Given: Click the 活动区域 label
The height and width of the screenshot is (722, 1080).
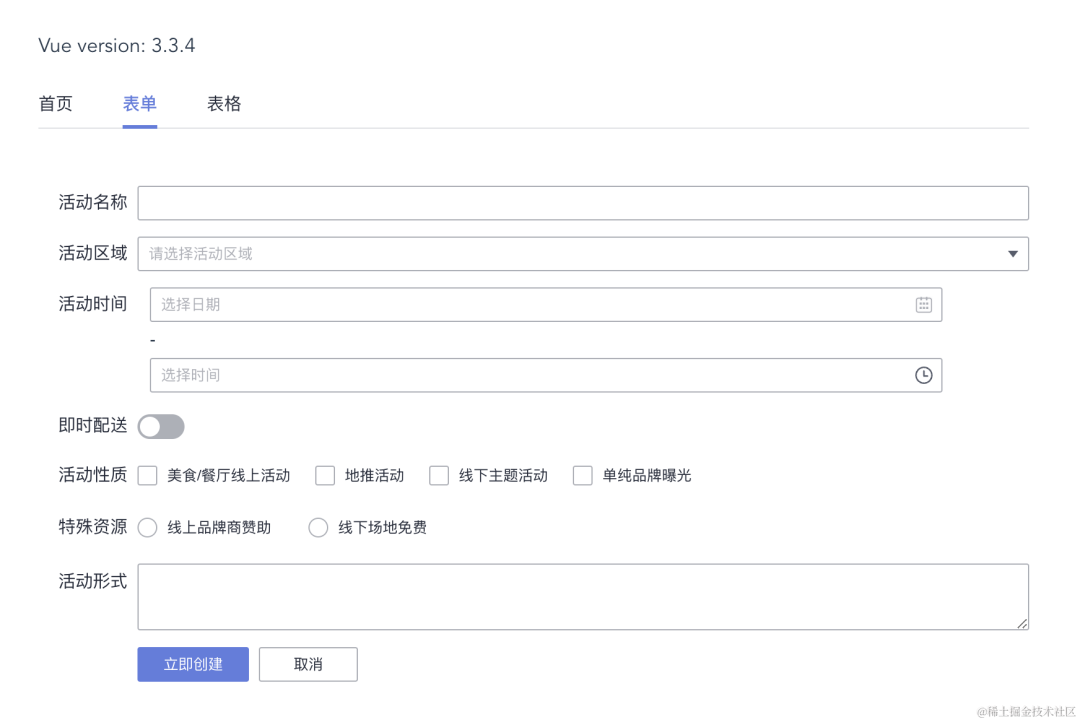Looking at the screenshot, I should [93, 254].
